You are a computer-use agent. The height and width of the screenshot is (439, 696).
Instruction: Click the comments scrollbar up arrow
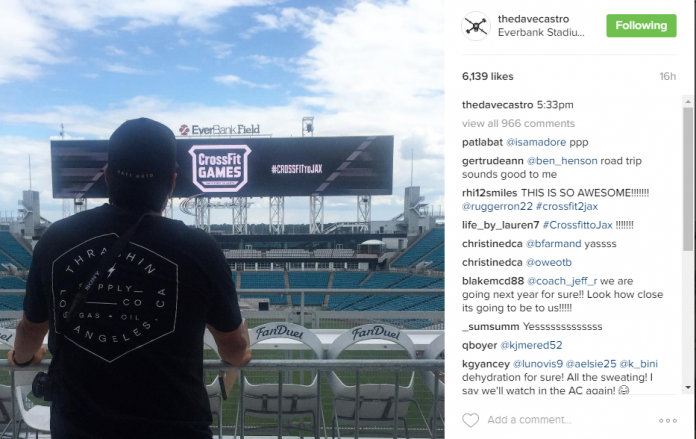[688, 102]
